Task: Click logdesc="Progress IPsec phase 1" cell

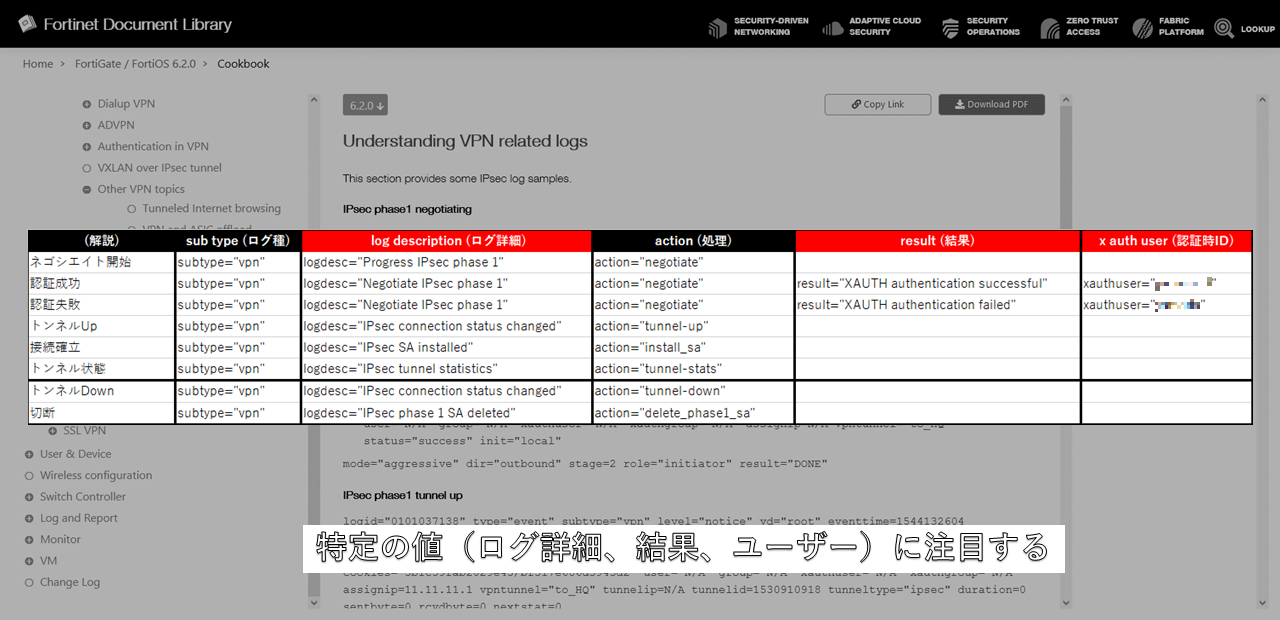Action: click(446, 262)
